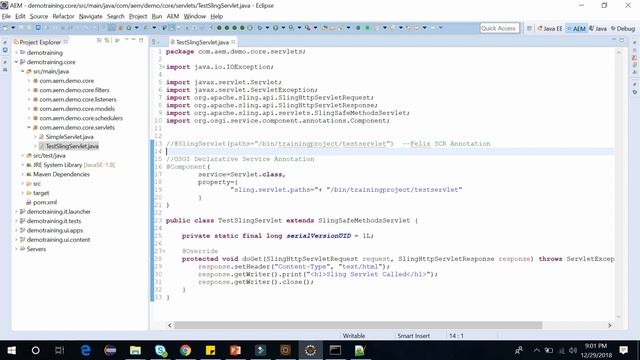
Task: Expand the JRE System Library node
Action: [23, 165]
